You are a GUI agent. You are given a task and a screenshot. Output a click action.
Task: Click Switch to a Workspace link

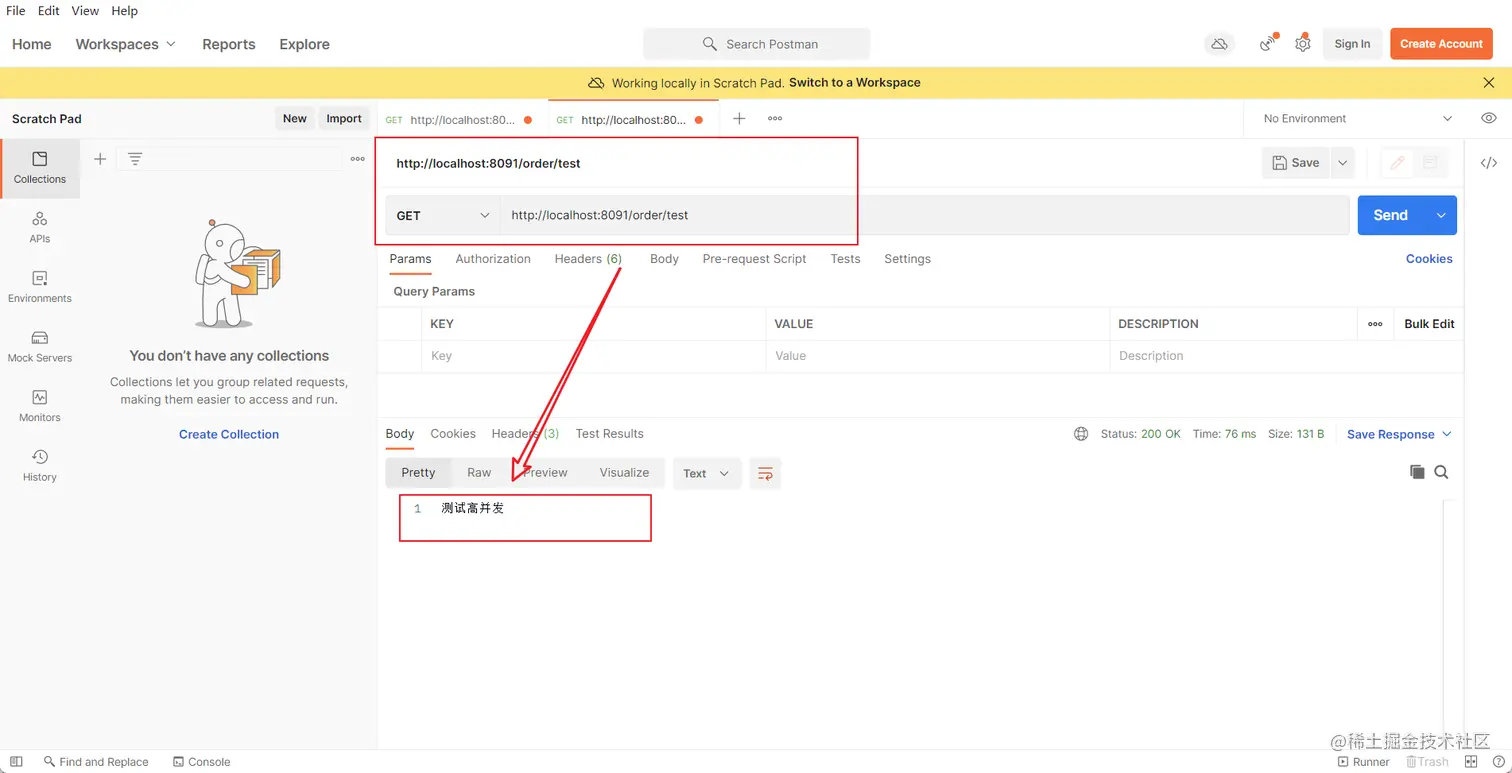855,83
